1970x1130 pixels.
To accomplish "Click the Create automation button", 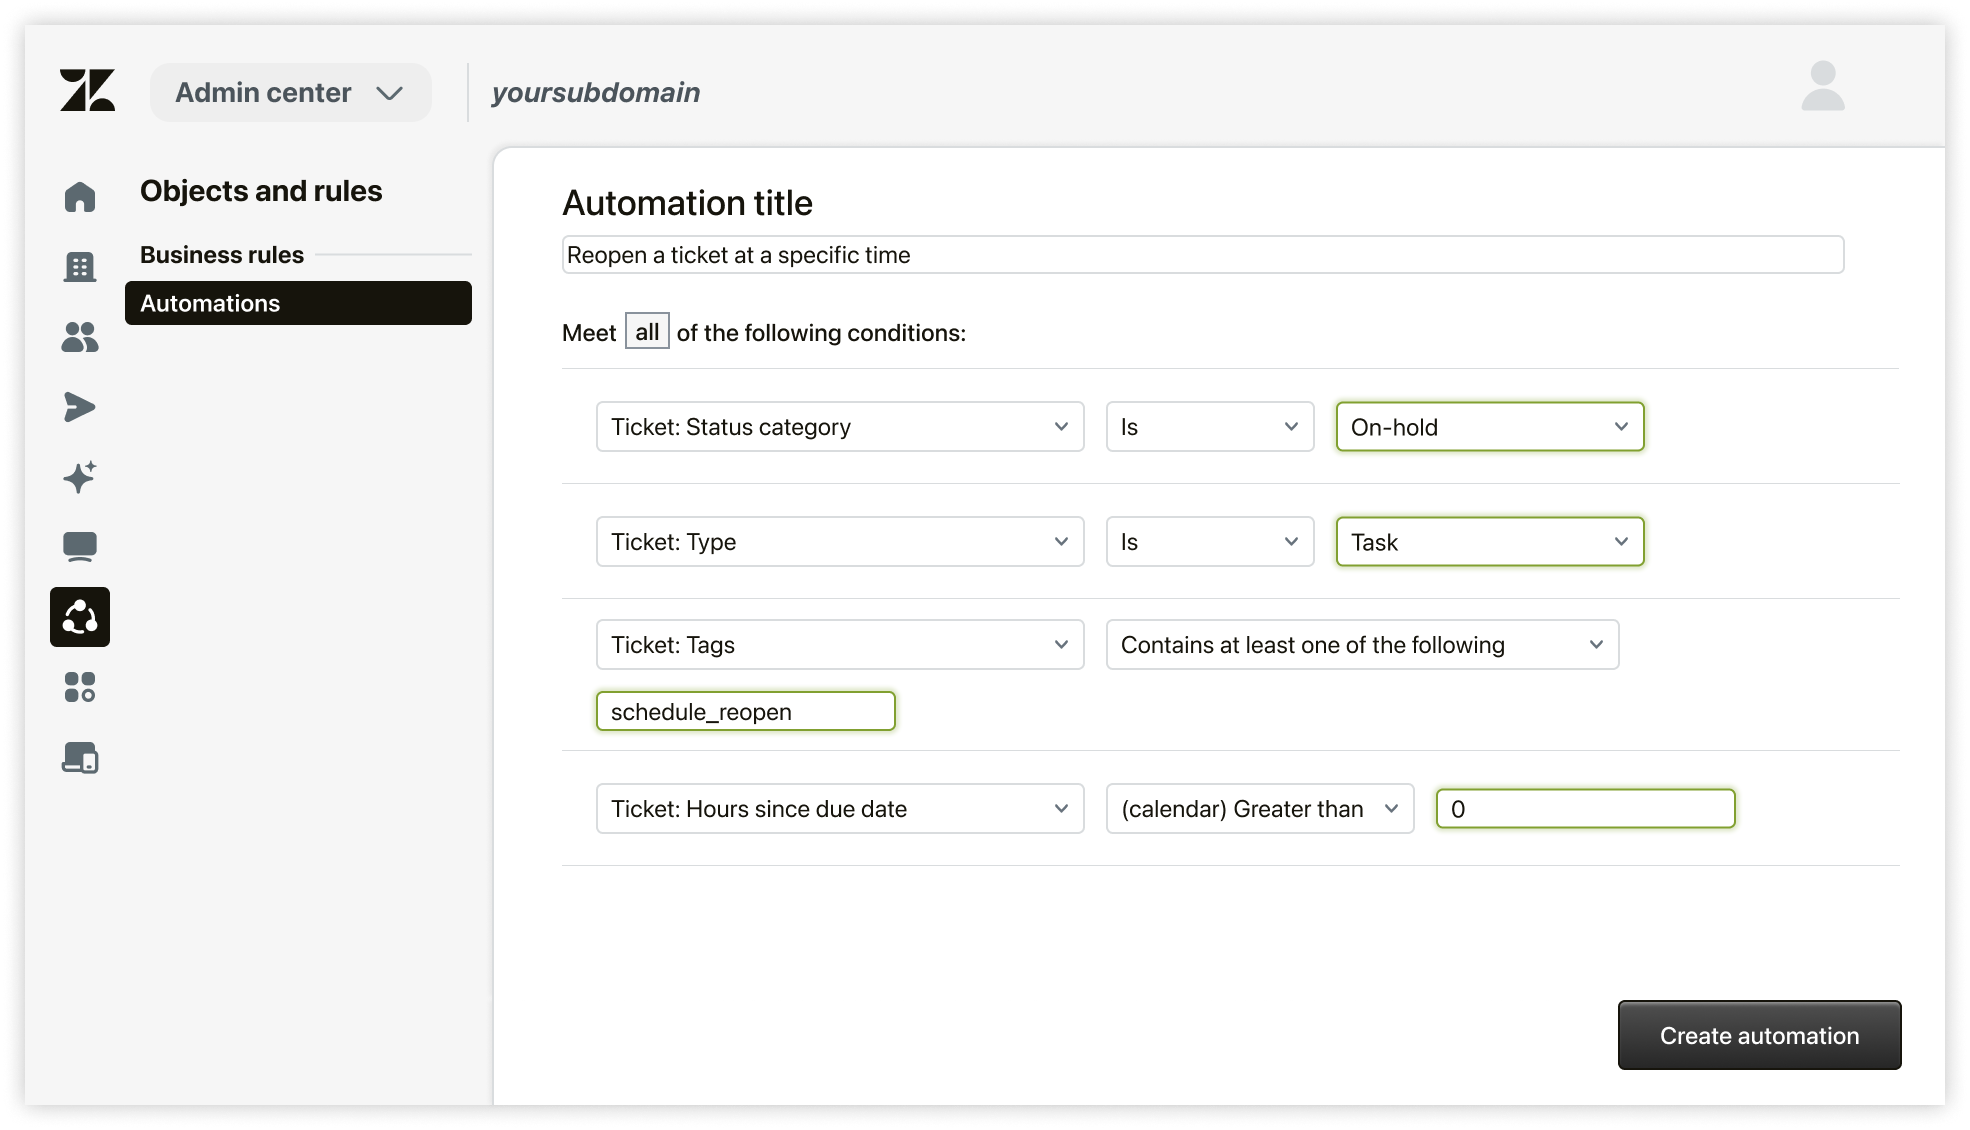I will pyautogui.click(x=1759, y=1035).
